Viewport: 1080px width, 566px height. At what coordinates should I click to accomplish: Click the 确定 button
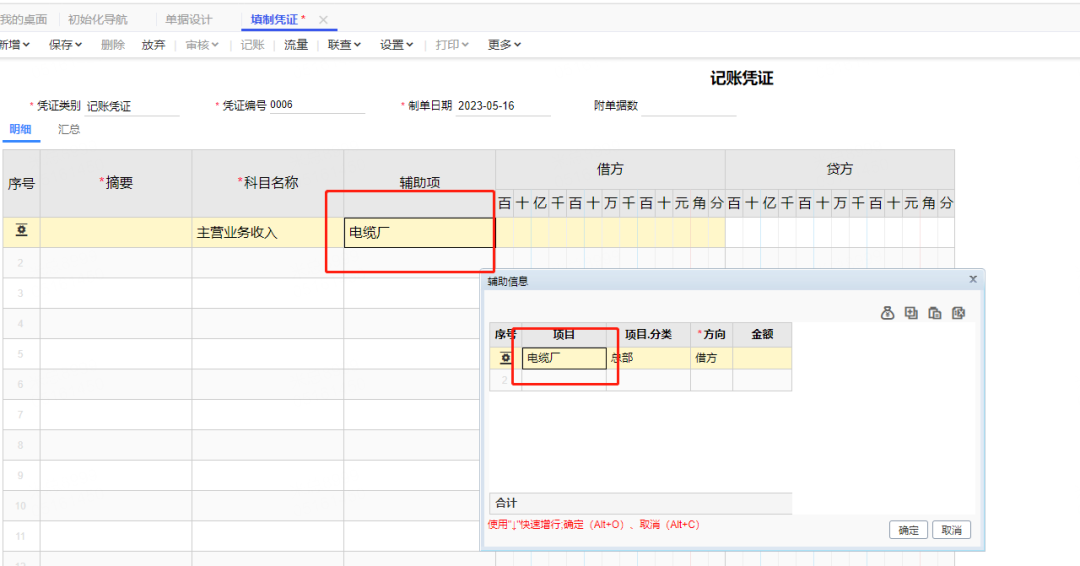point(908,530)
